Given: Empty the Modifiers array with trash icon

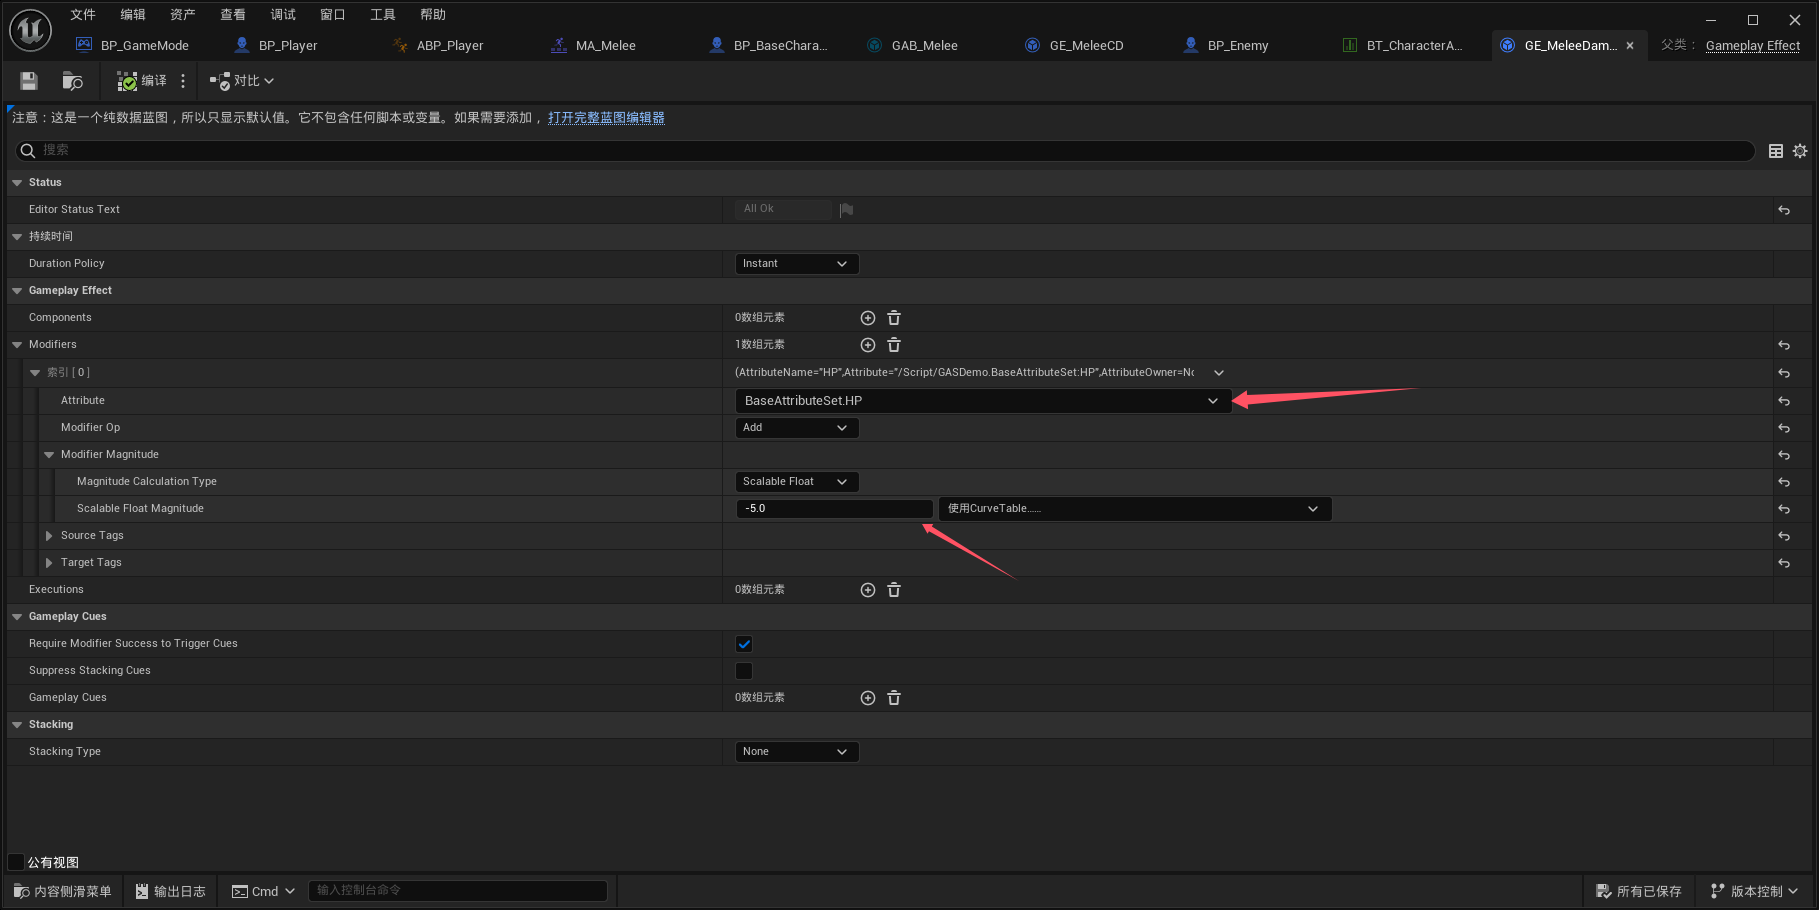Looking at the screenshot, I should (894, 345).
